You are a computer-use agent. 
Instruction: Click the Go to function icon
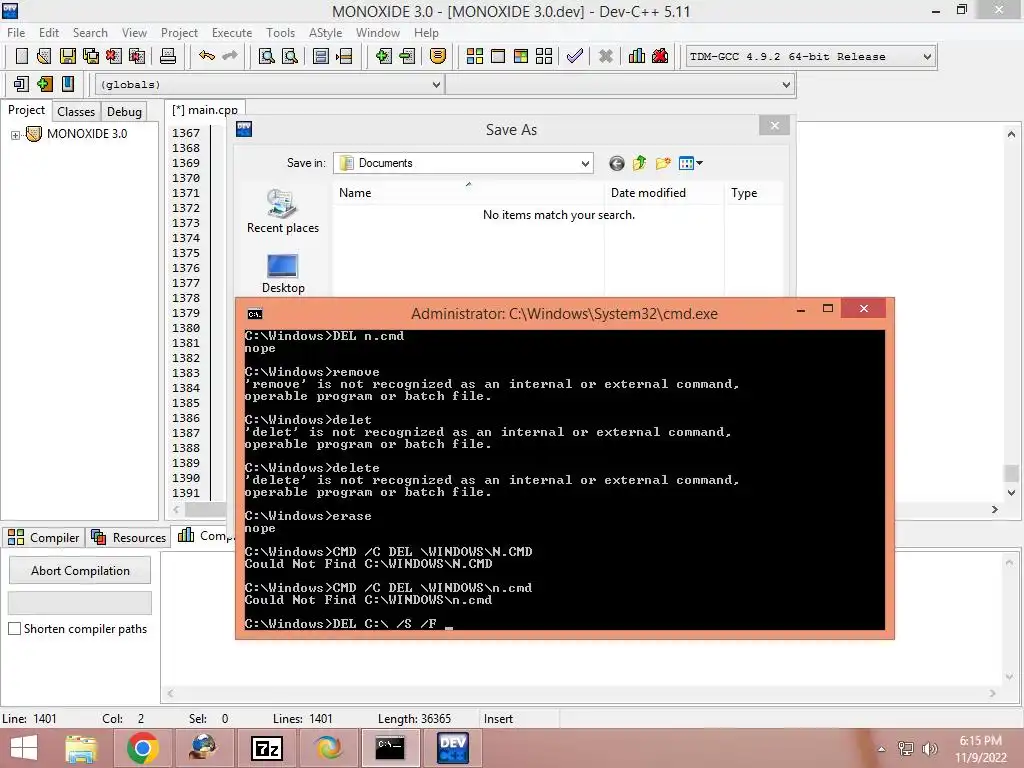(x=321, y=56)
